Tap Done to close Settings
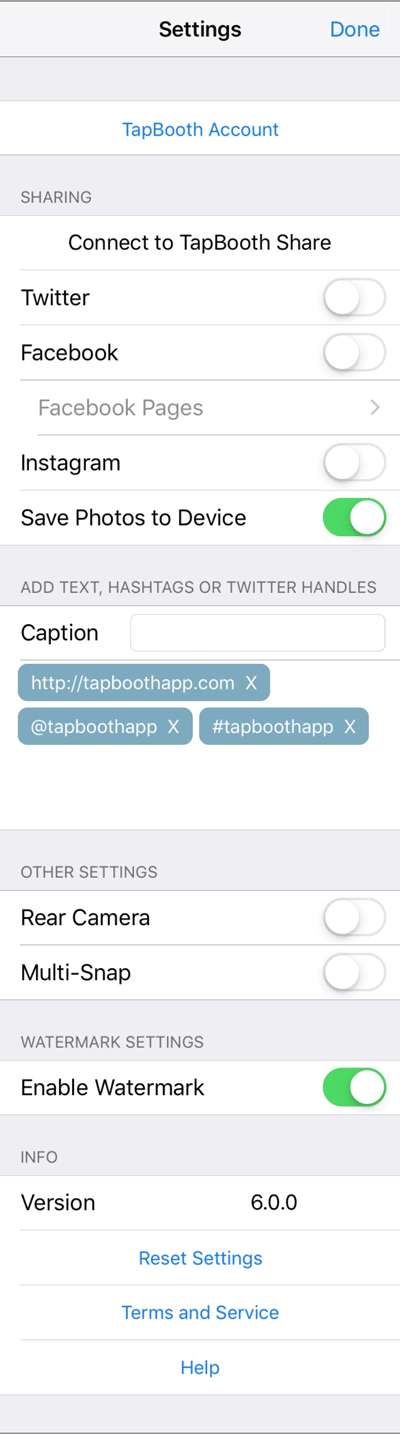Image resolution: width=400 pixels, height=1438 pixels. click(x=355, y=29)
